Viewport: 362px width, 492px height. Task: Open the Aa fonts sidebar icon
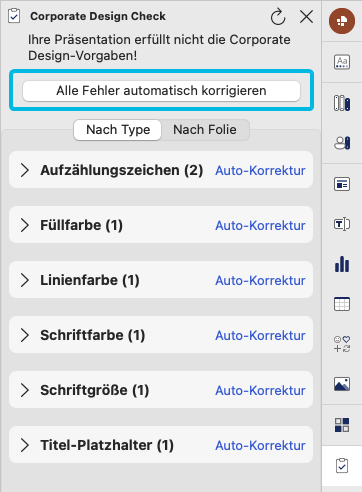click(x=342, y=62)
